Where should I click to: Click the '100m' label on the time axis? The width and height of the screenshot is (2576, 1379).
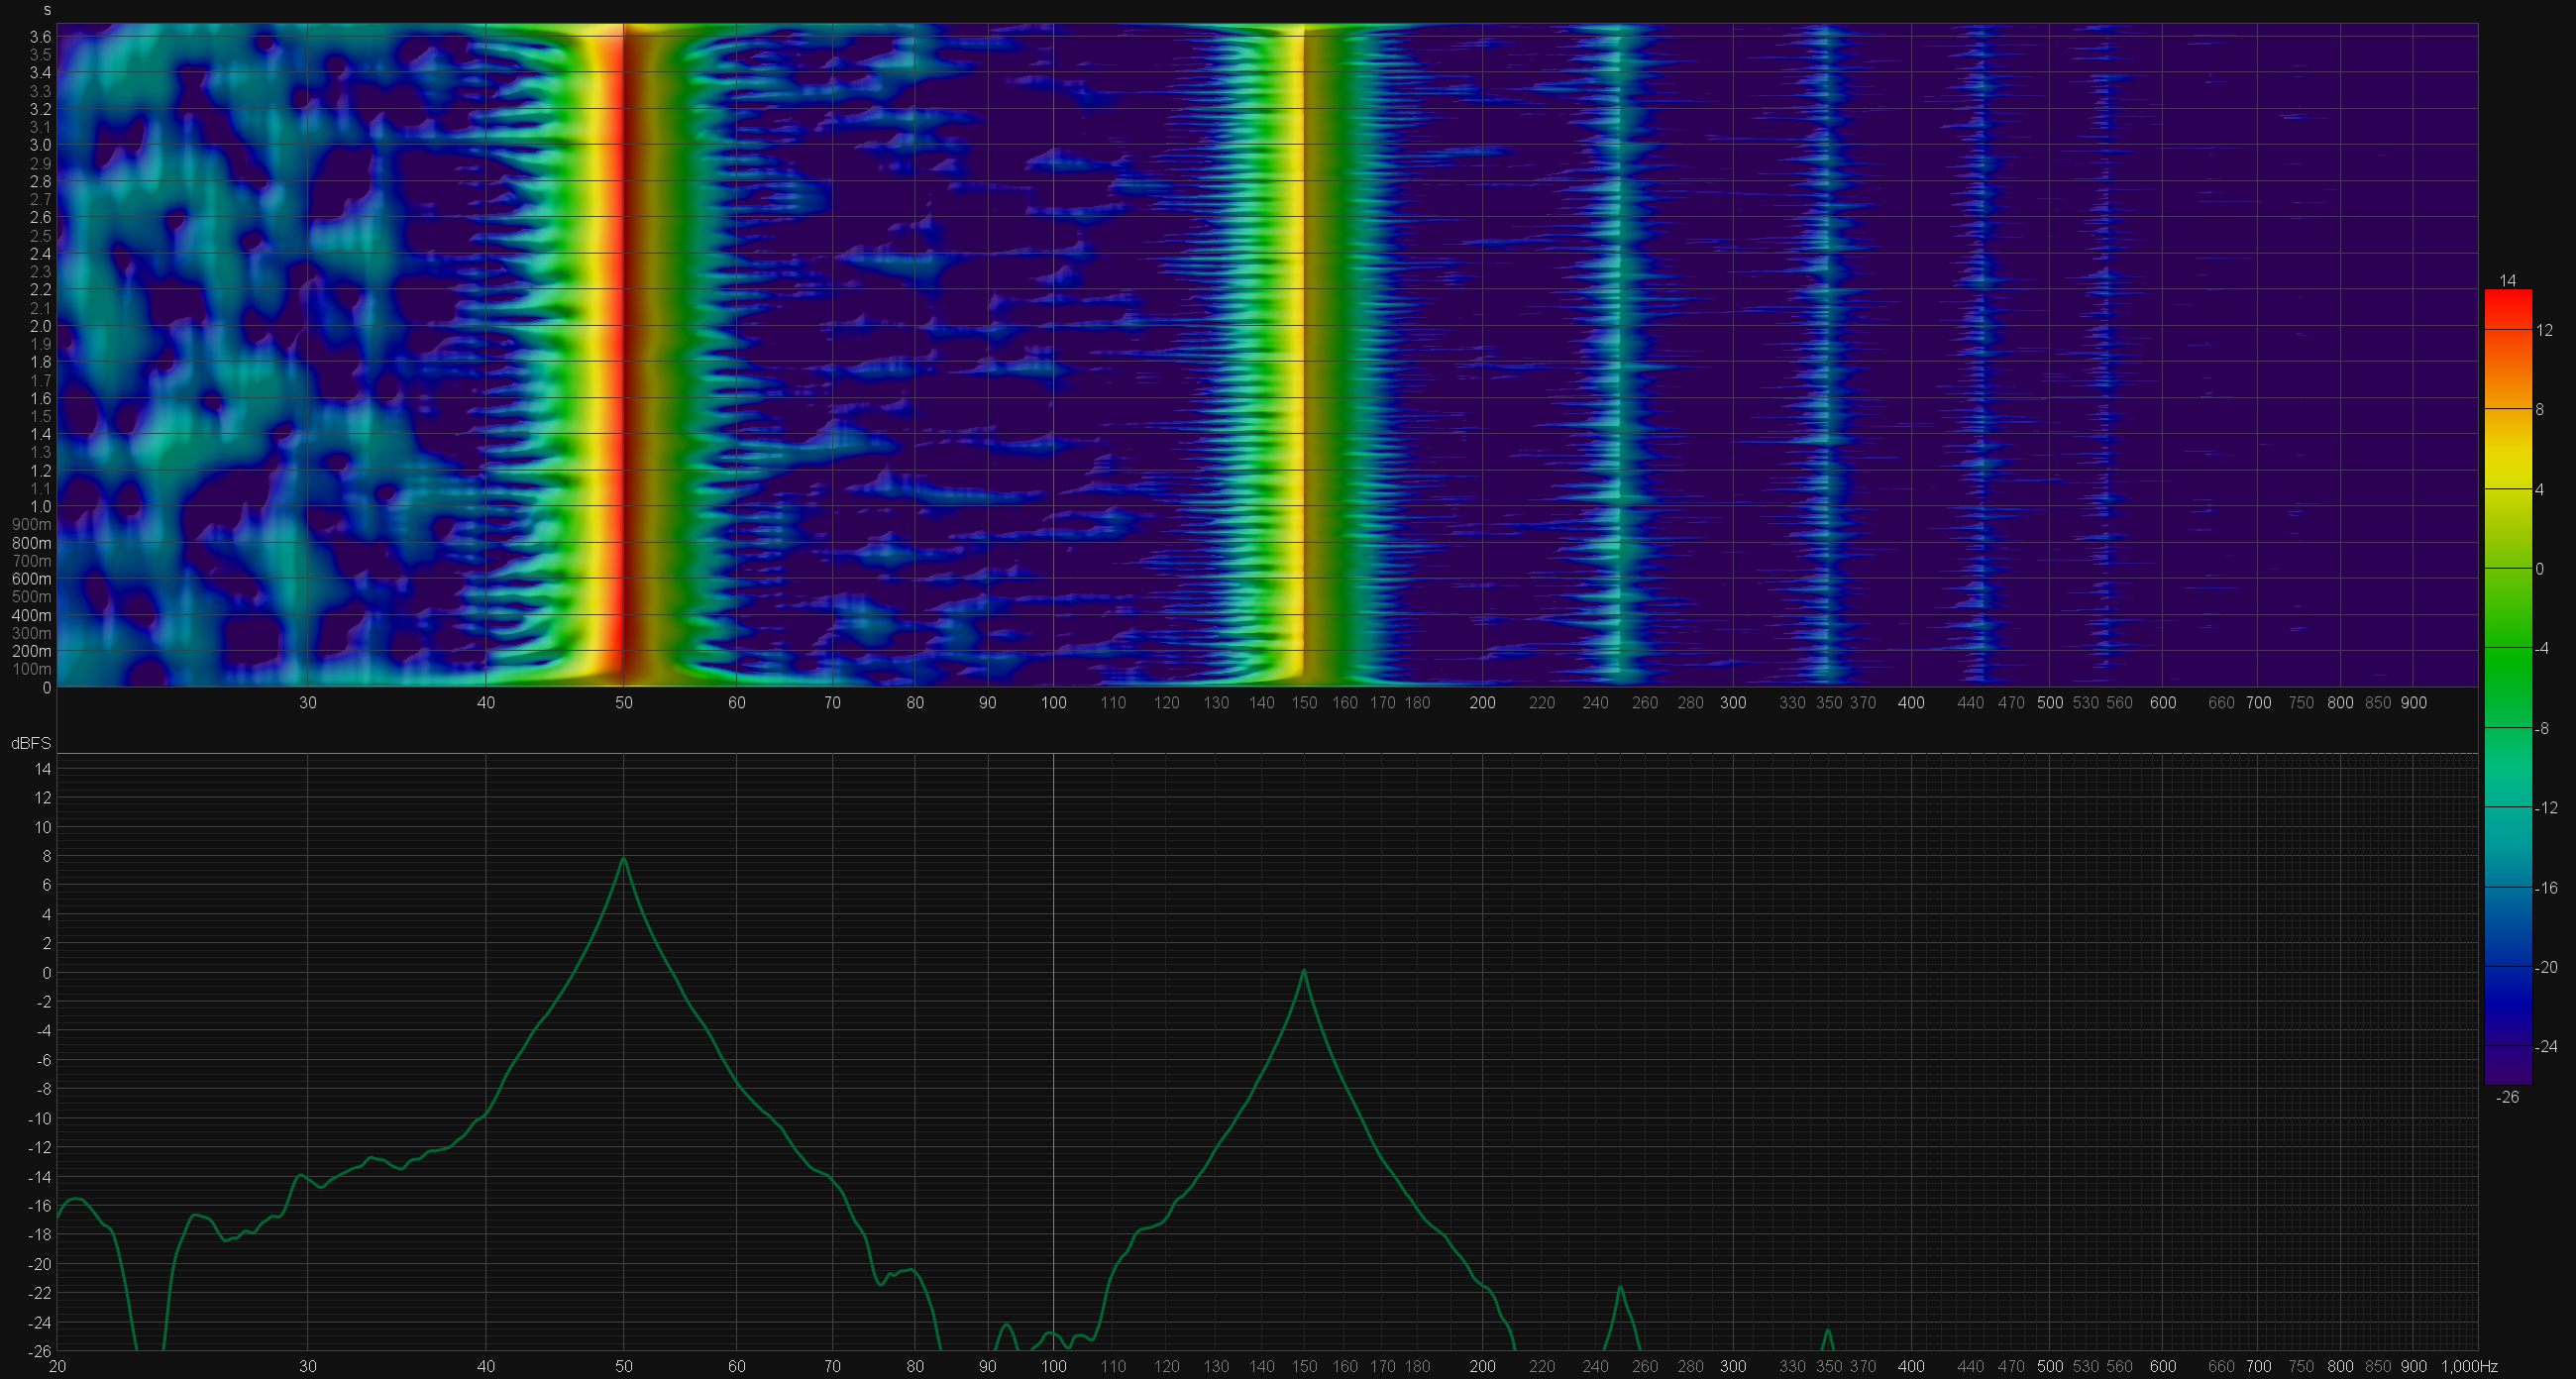32,669
